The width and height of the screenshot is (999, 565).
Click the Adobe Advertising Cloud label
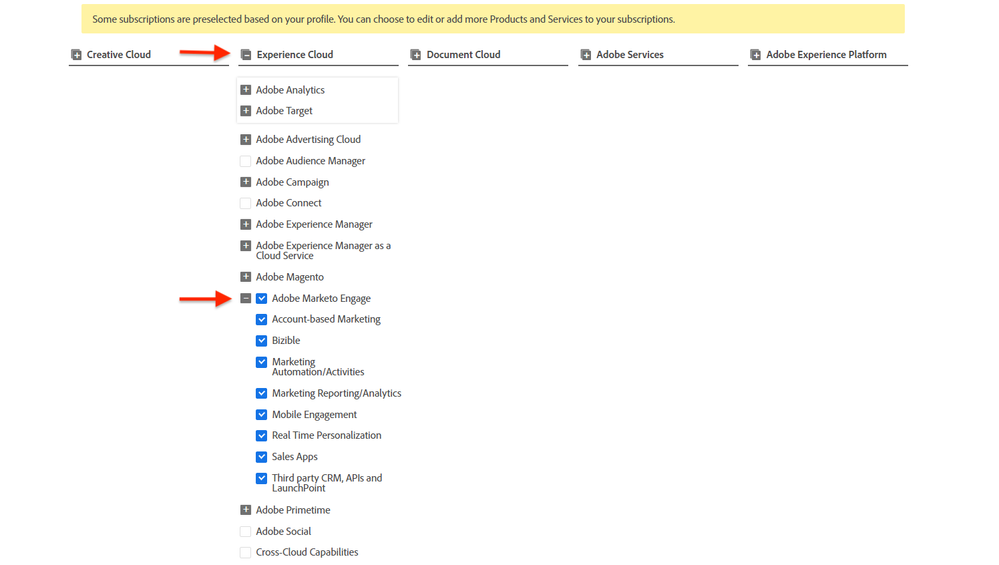(x=308, y=139)
